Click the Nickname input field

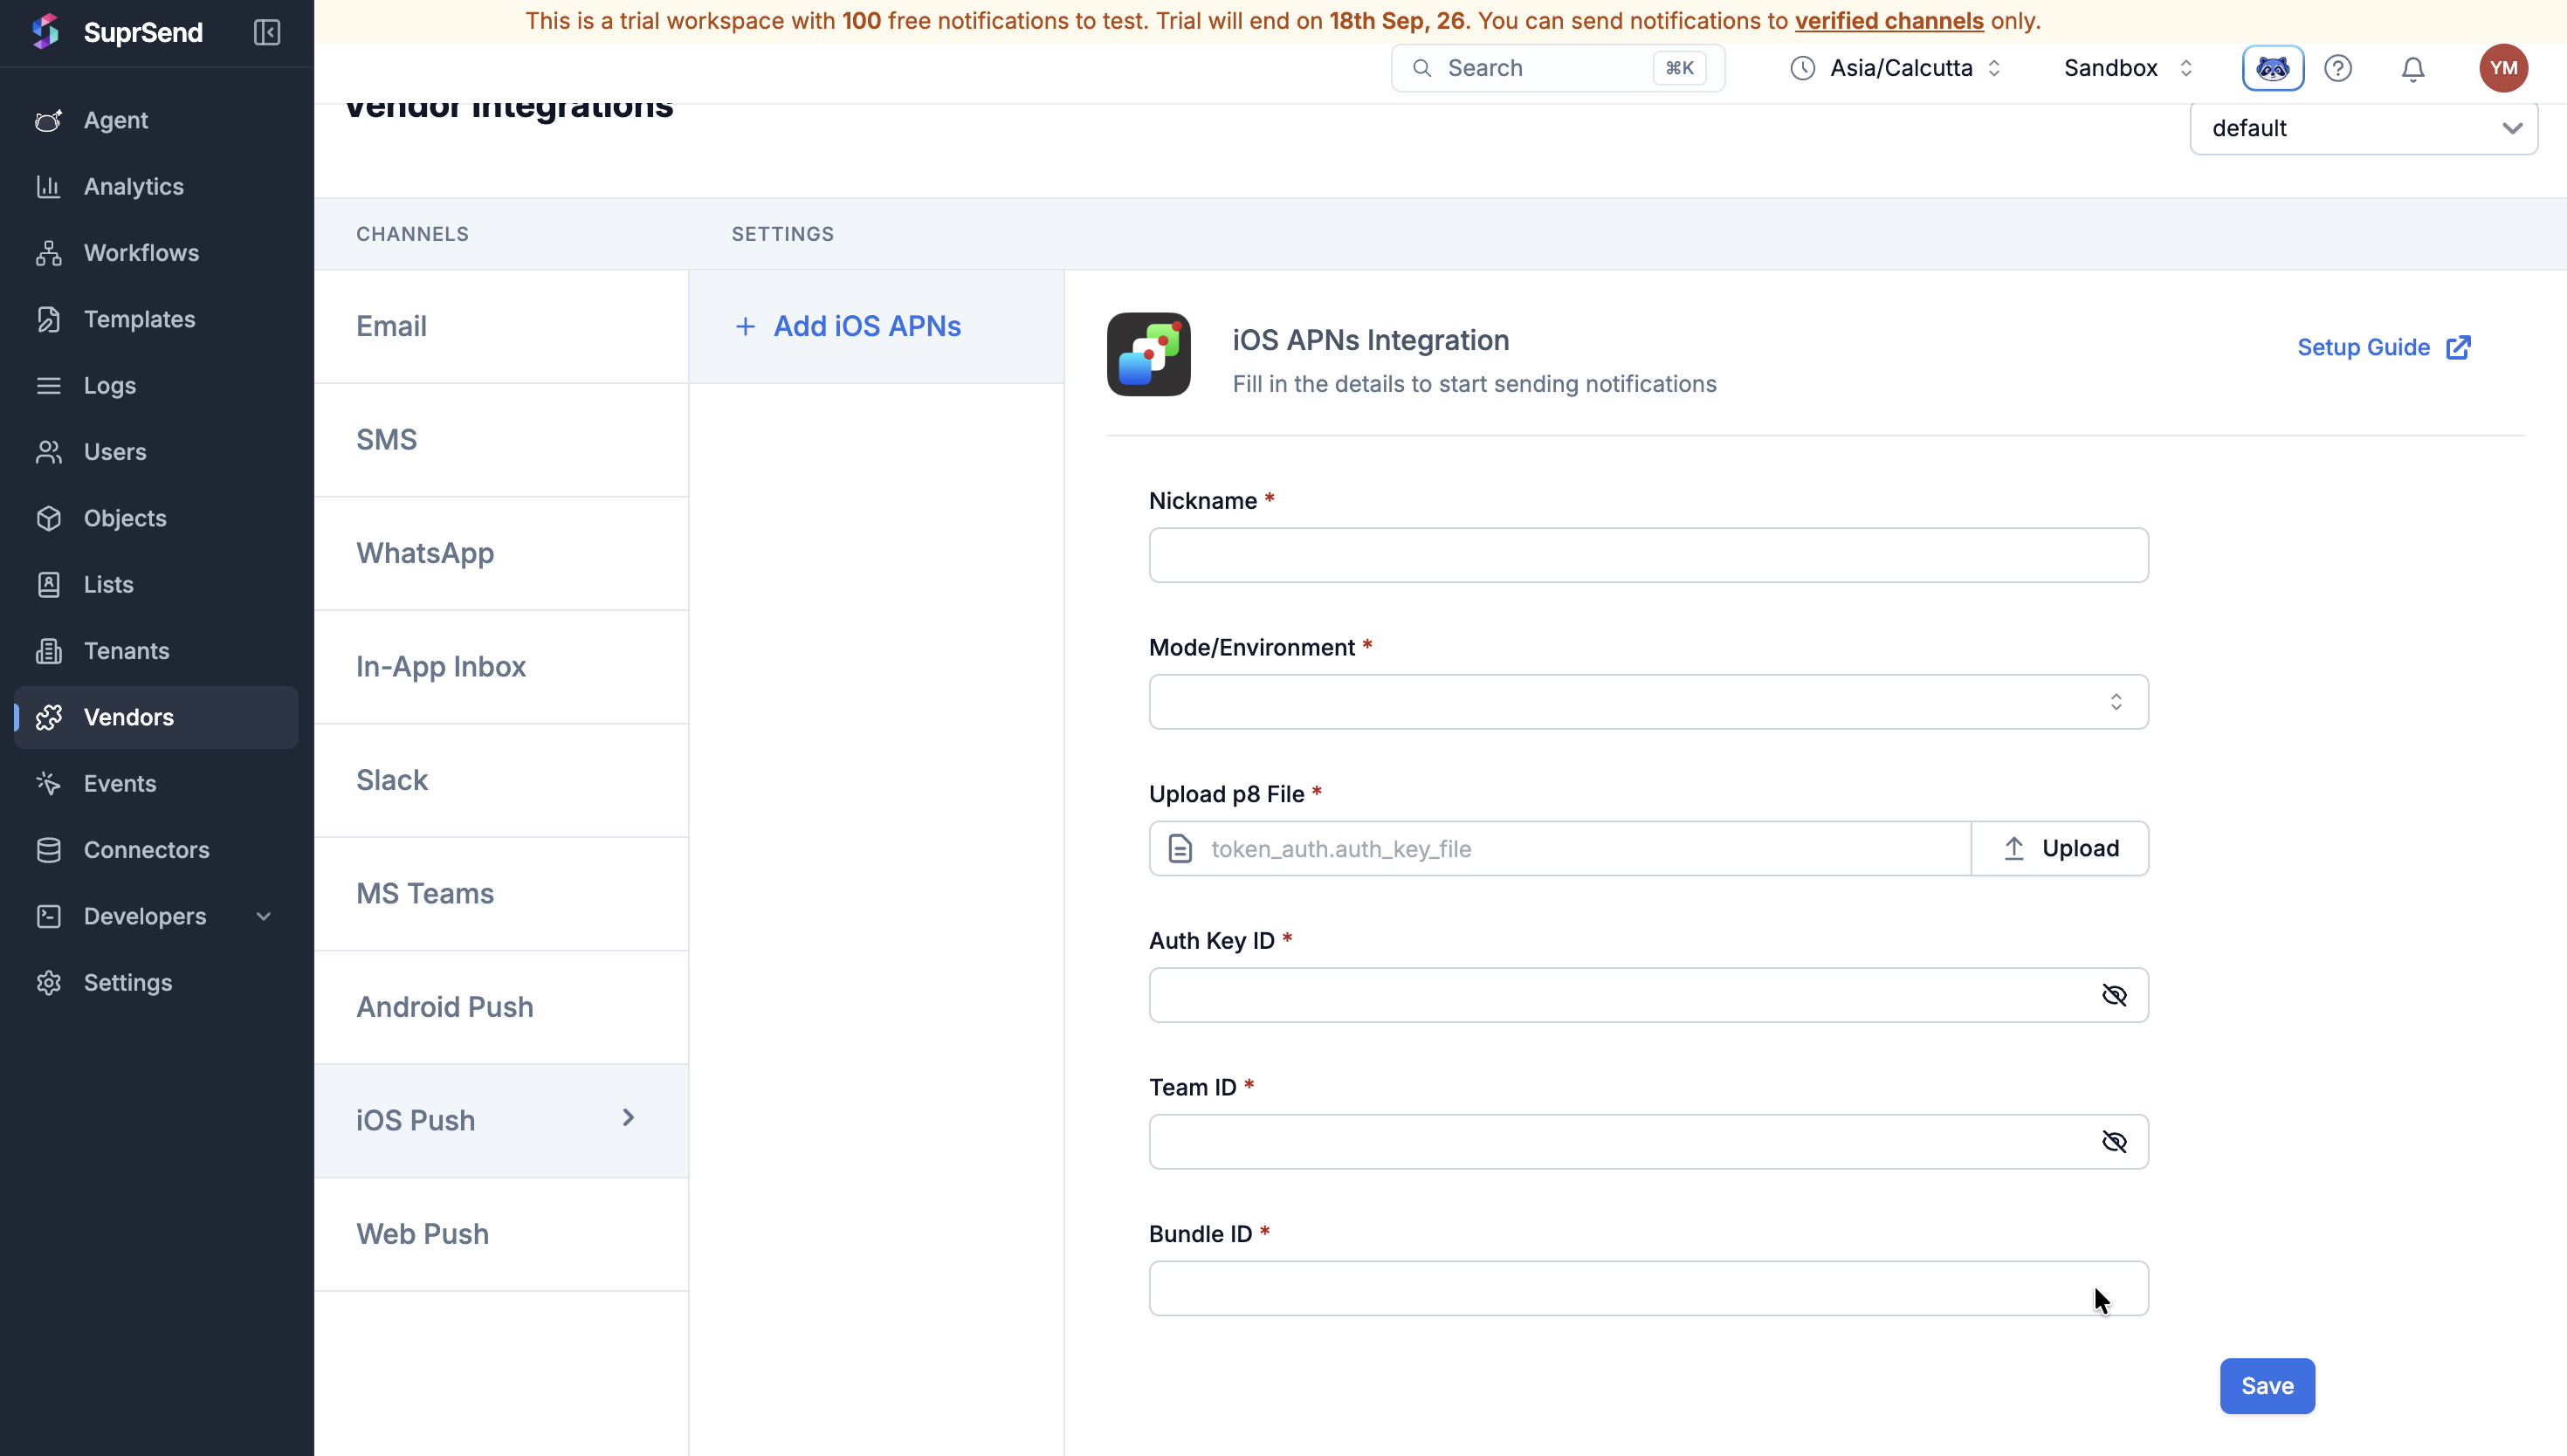(x=1648, y=555)
